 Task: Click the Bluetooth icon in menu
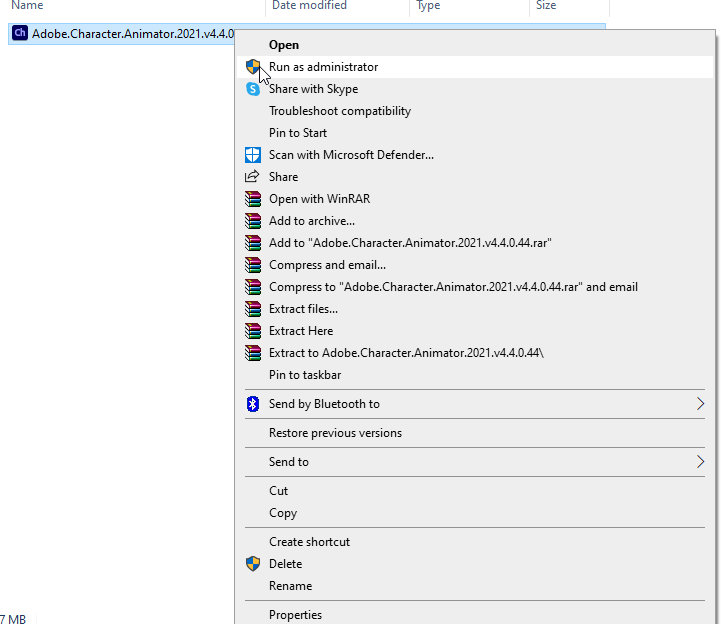(x=252, y=404)
